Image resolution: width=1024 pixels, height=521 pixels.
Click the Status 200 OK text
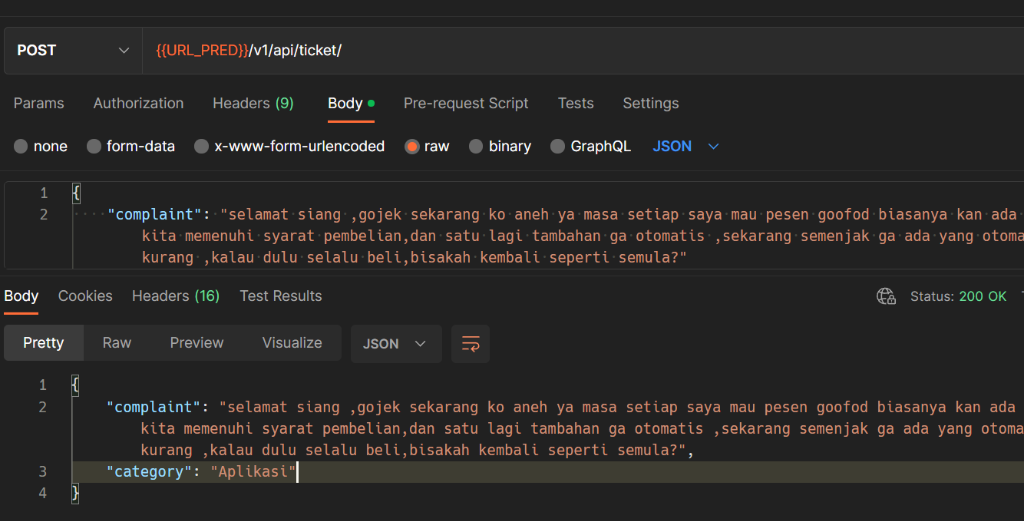coord(958,296)
